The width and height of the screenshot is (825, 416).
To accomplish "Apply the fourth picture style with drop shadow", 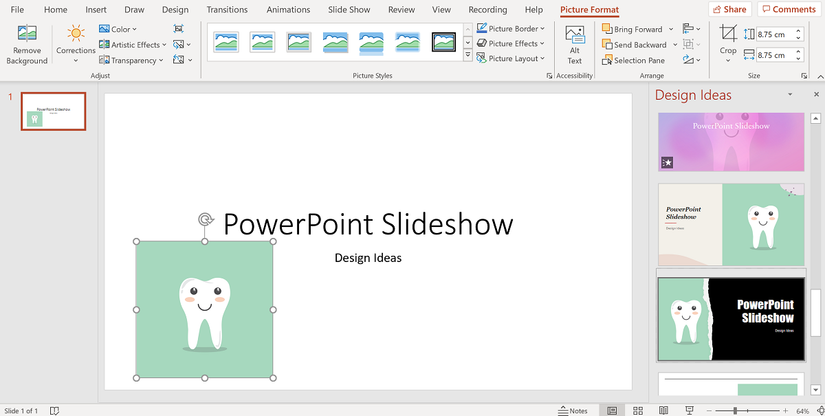I will tap(335, 42).
